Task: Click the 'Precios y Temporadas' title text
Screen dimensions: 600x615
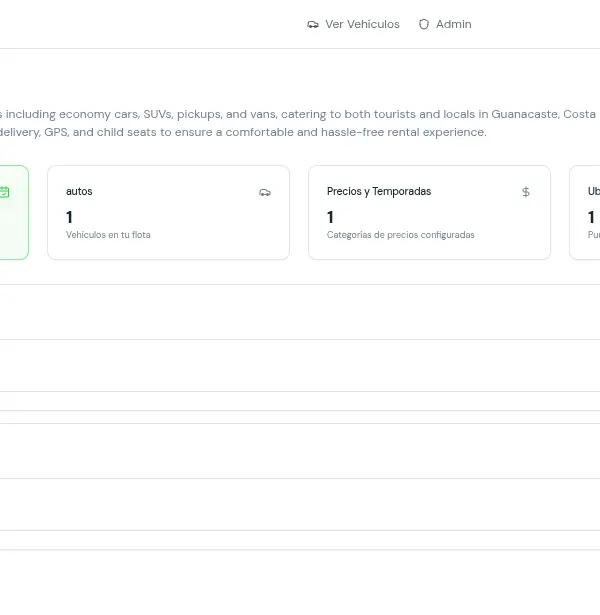Action: coord(379,191)
